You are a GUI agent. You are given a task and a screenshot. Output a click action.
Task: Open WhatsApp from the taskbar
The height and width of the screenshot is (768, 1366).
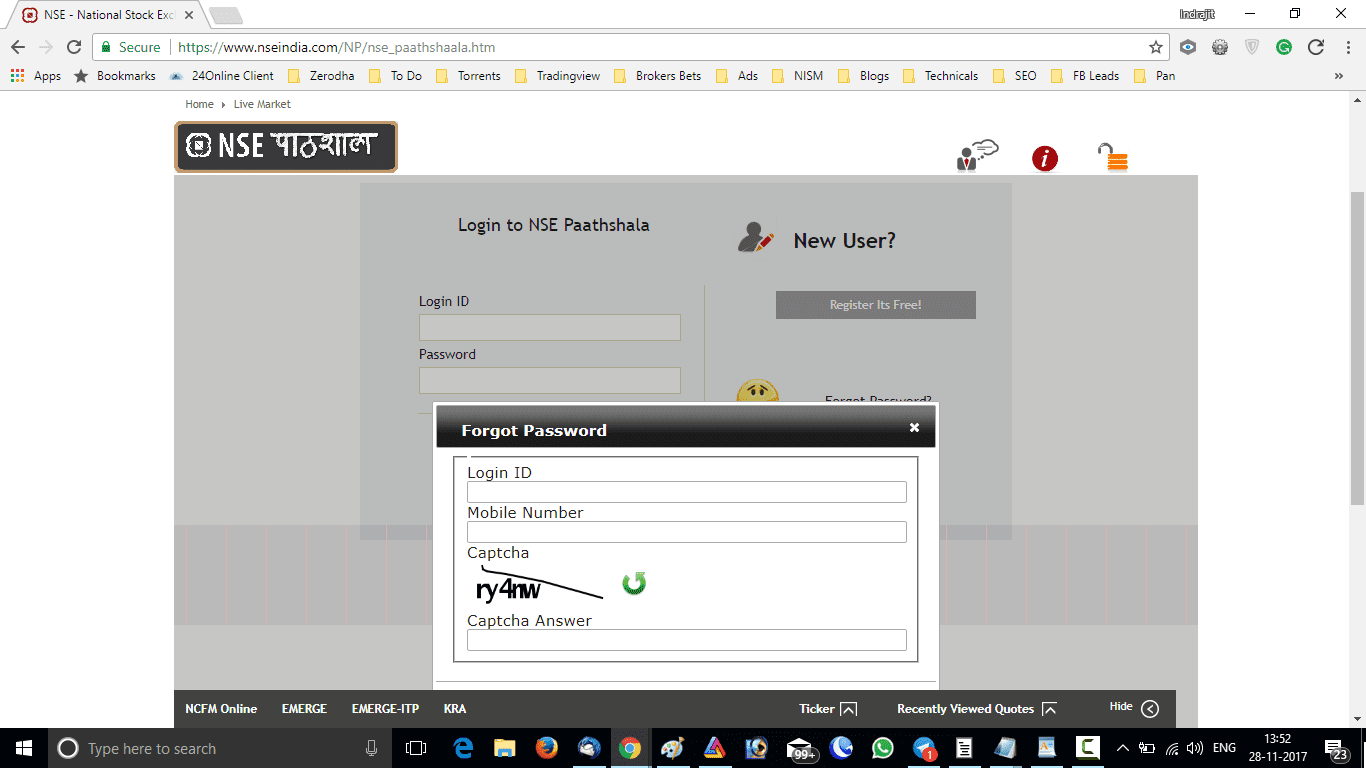tap(882, 748)
